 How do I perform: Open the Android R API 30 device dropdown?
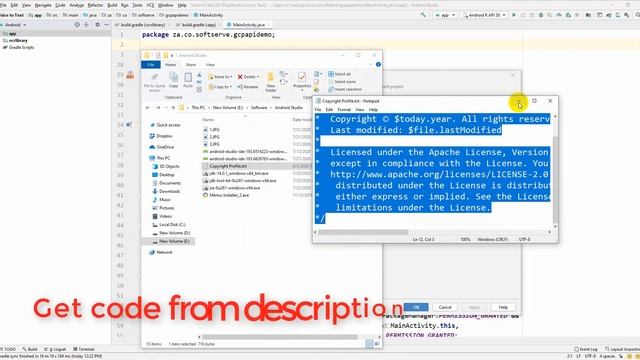coord(484,15)
